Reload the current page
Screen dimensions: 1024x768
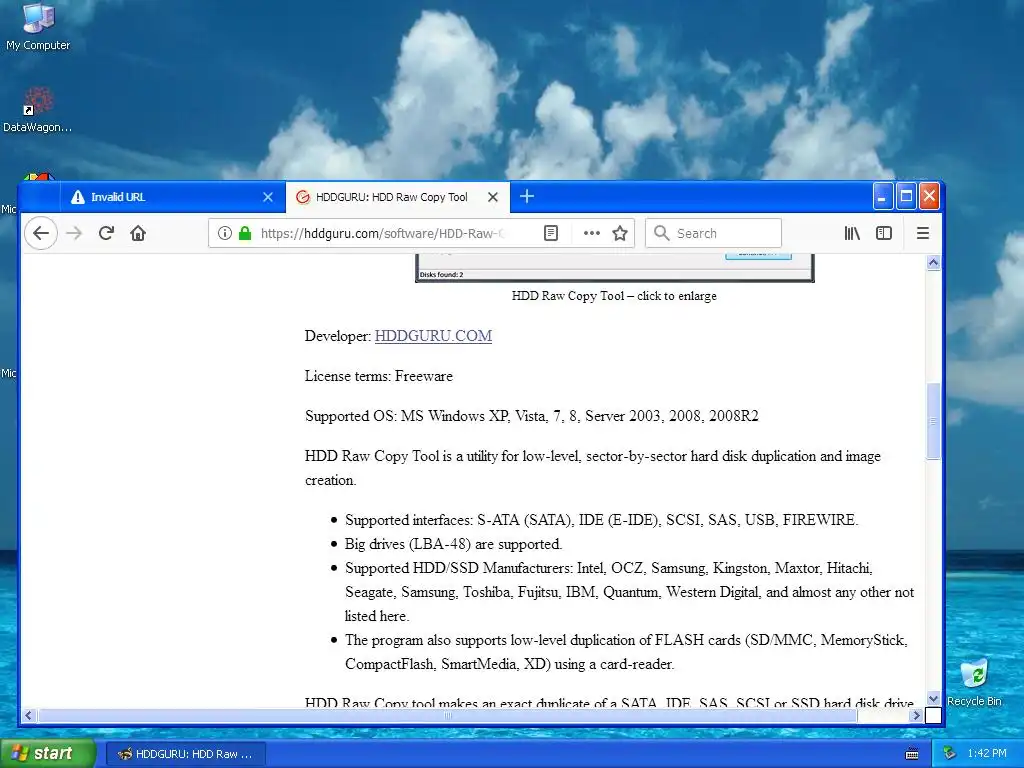106,233
